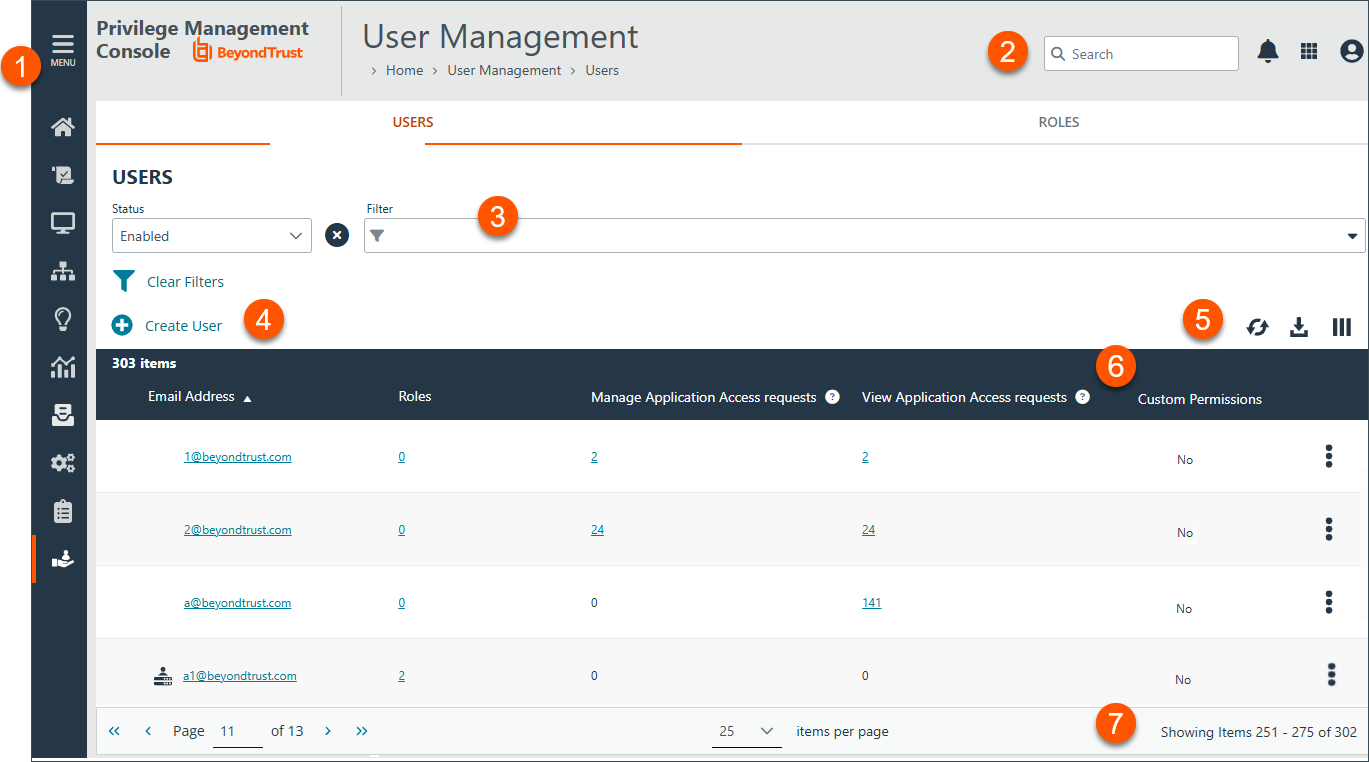Click View requests count 141
The image size is (1369, 762).
(x=871, y=603)
